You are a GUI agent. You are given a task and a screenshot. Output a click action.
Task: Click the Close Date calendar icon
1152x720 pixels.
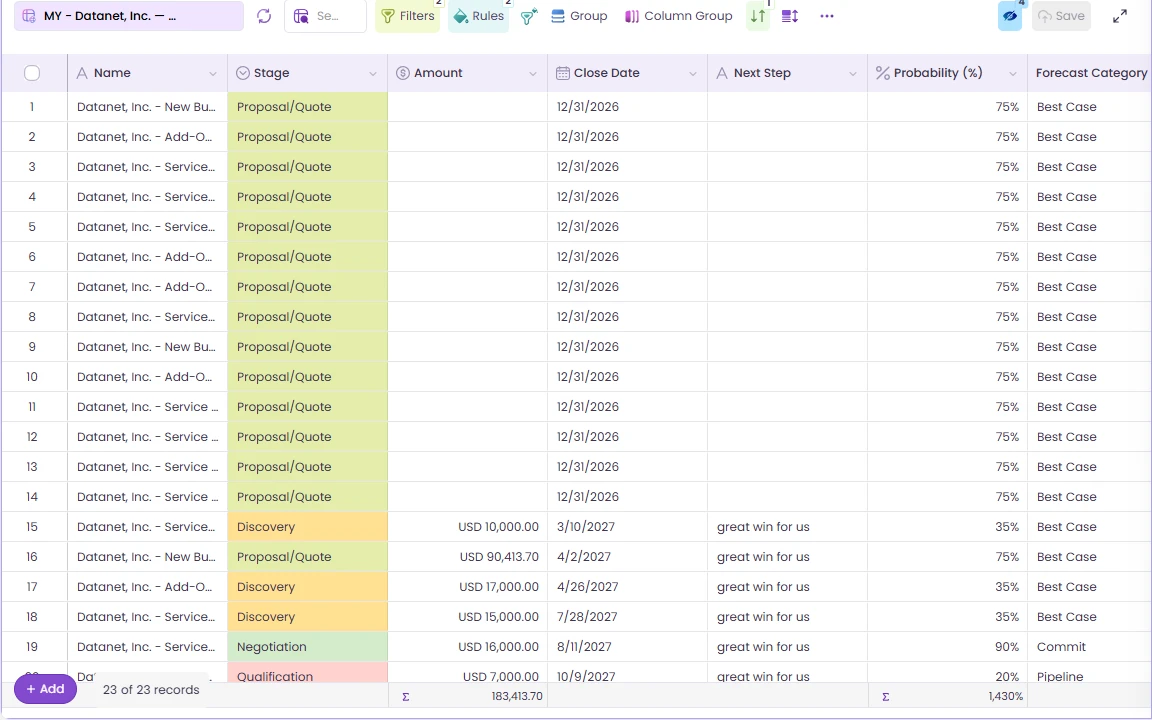pos(563,73)
